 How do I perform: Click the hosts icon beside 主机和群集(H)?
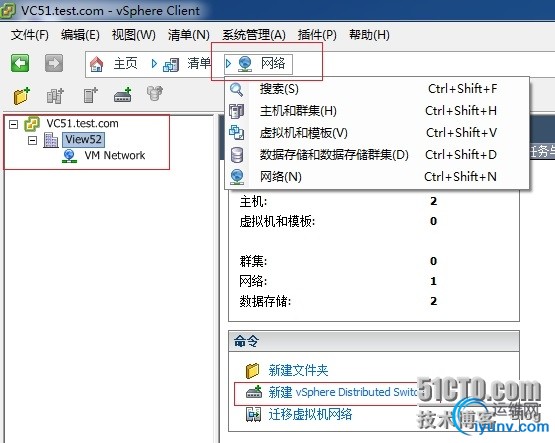(x=236, y=111)
